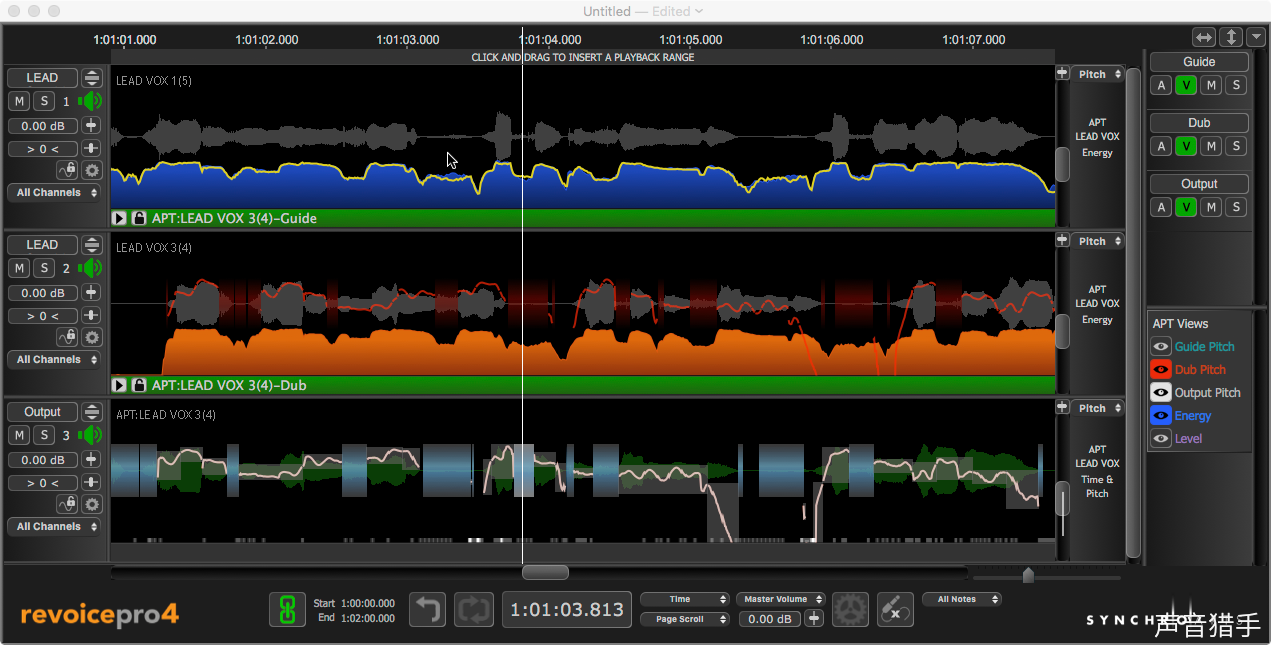Viewport: 1271px width, 645px height.
Task: Click the plus icon above track 2 Pitch panel
Action: click(1062, 241)
